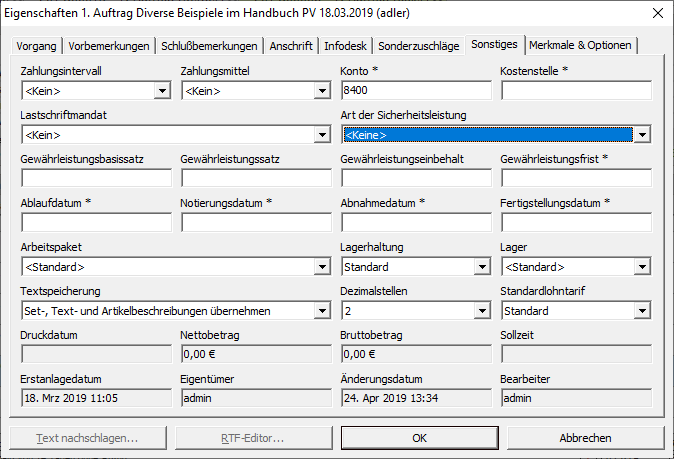674x459 pixels.
Task: Expand the Art der Sicherheitsleistung dropdown
Action: [642, 135]
